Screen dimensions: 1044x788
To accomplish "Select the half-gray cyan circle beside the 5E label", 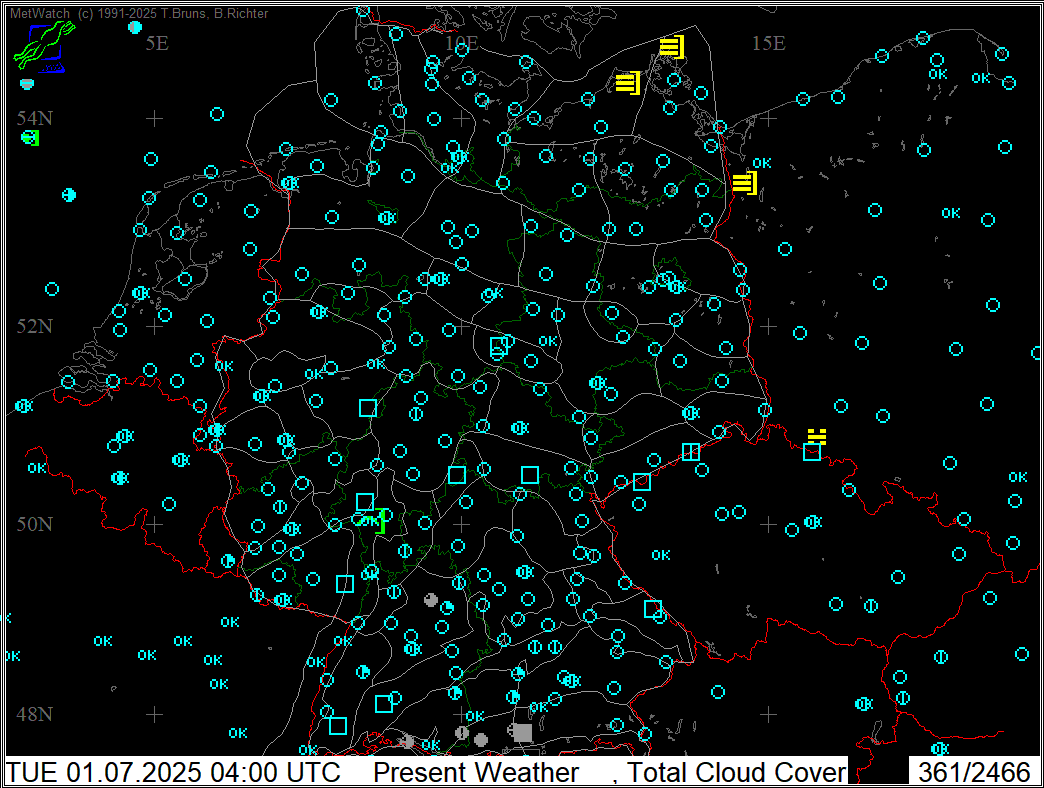I will tap(134, 27).
